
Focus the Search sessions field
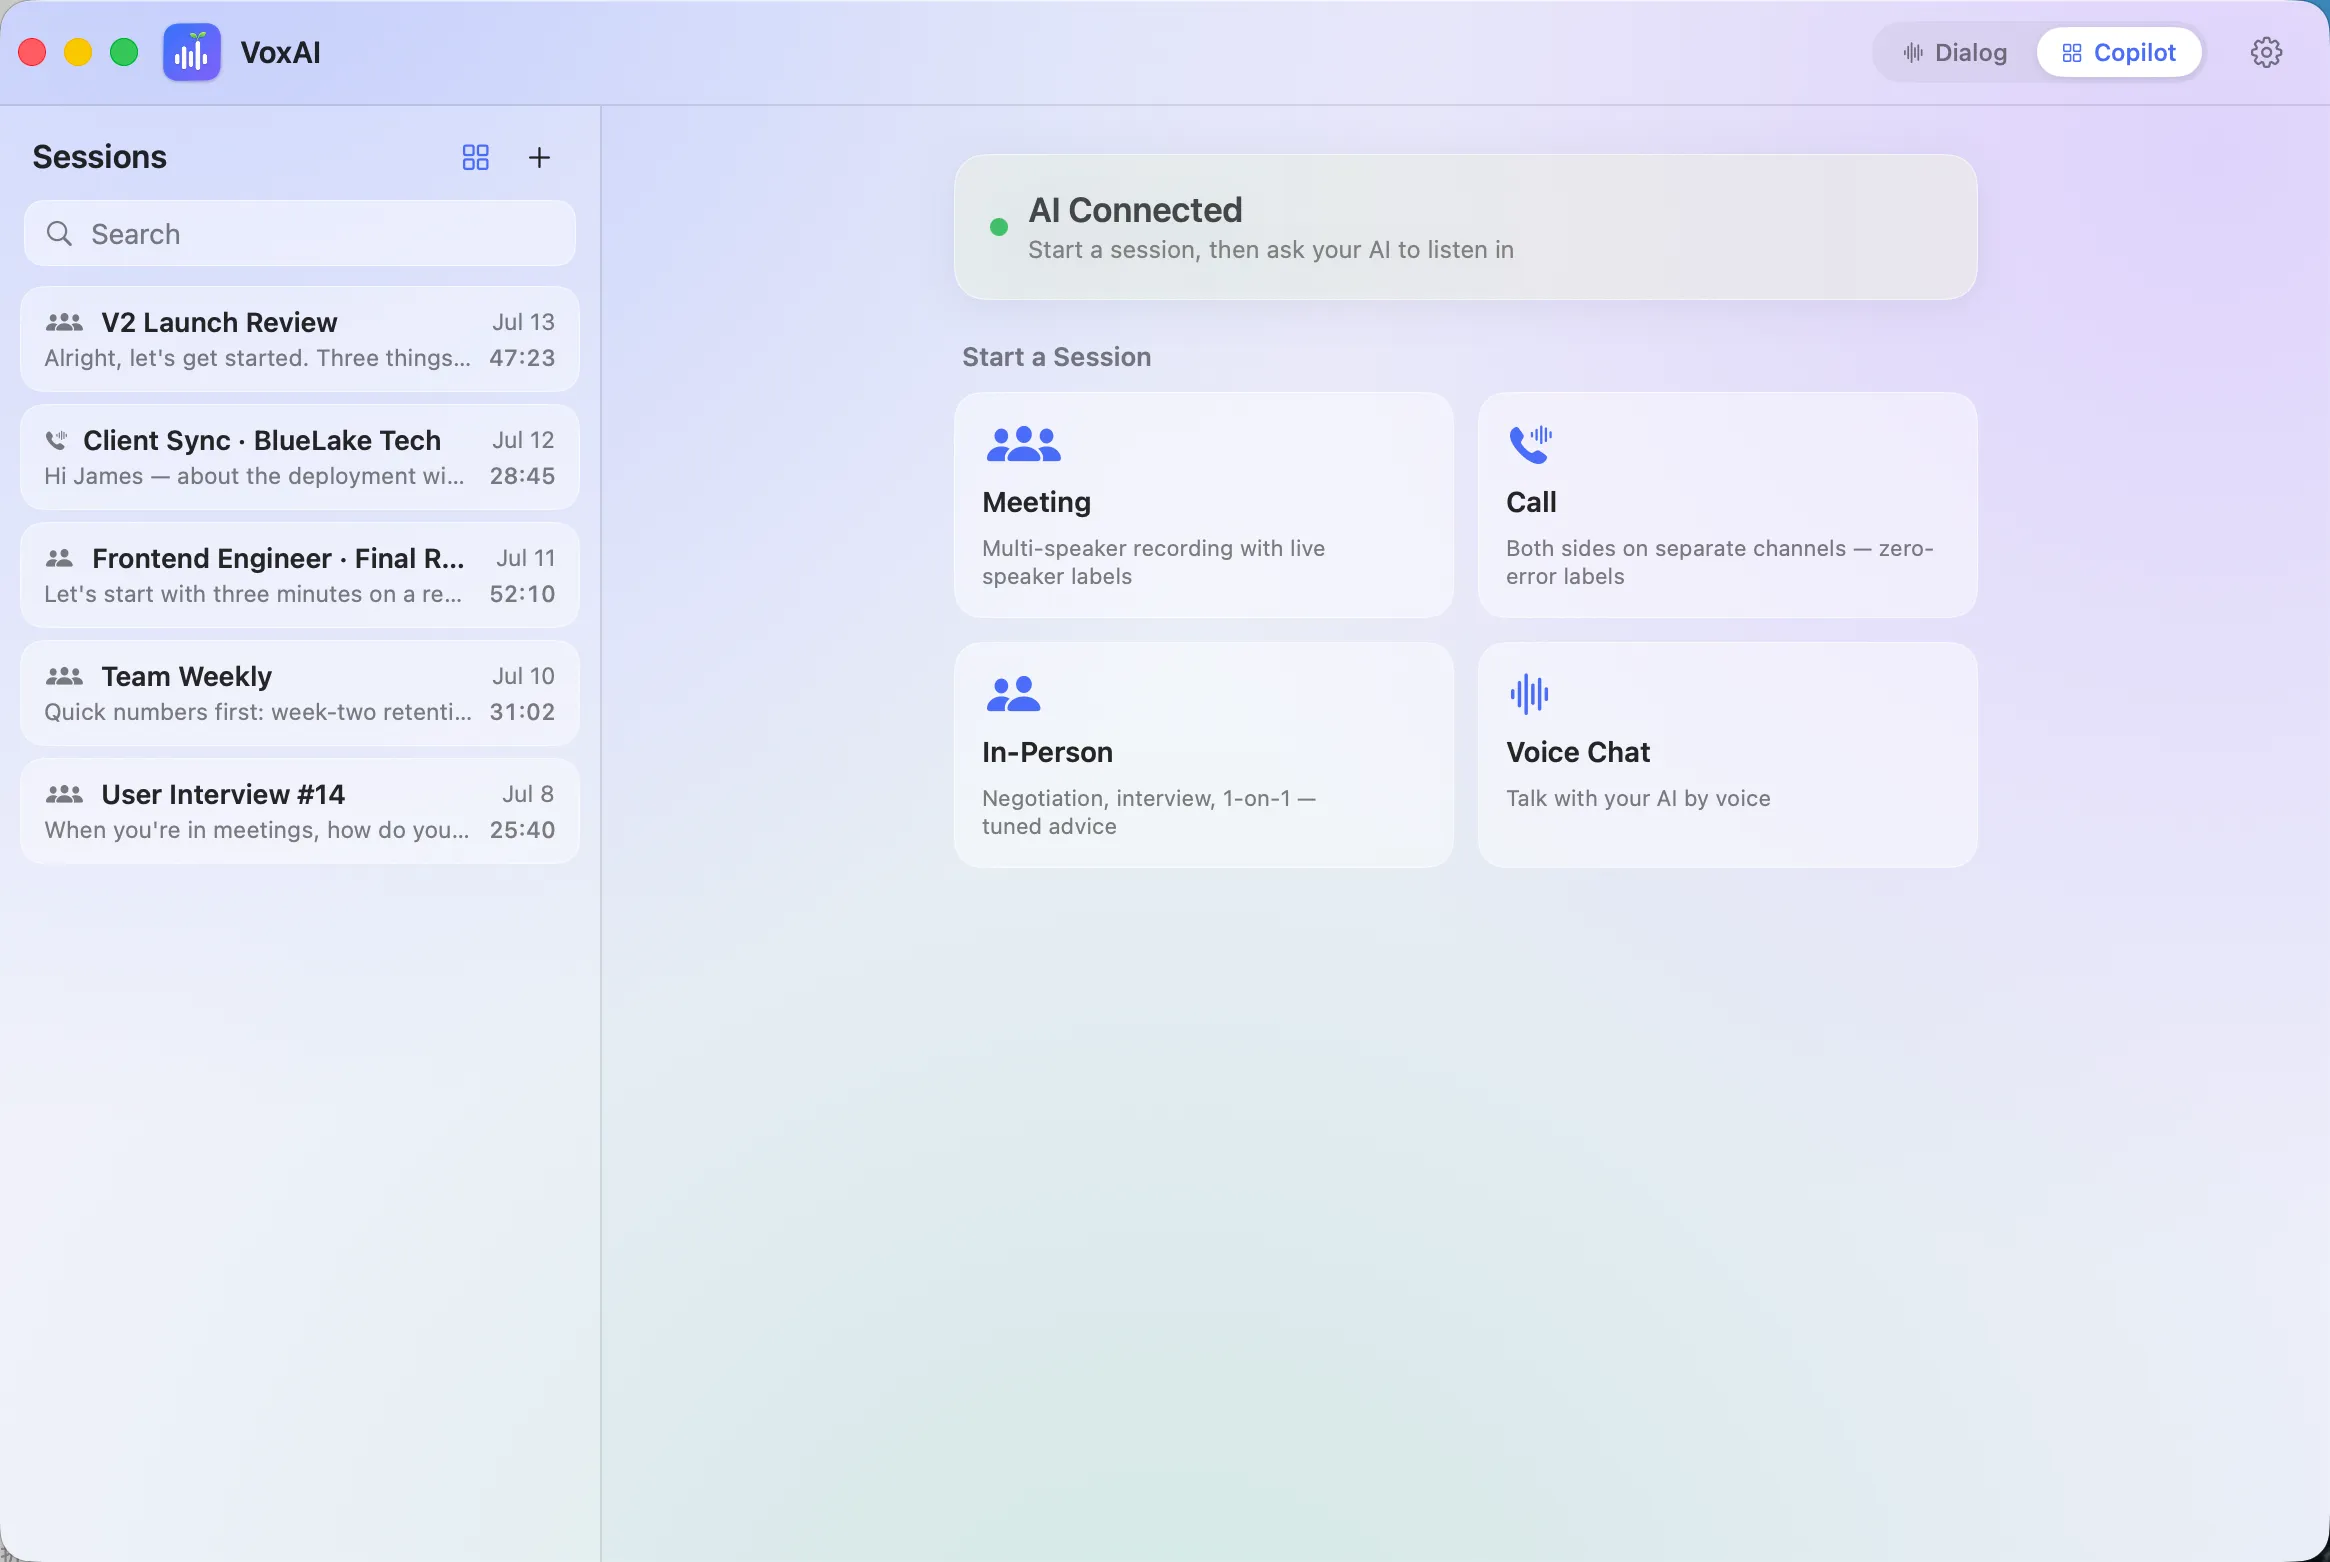click(x=300, y=234)
